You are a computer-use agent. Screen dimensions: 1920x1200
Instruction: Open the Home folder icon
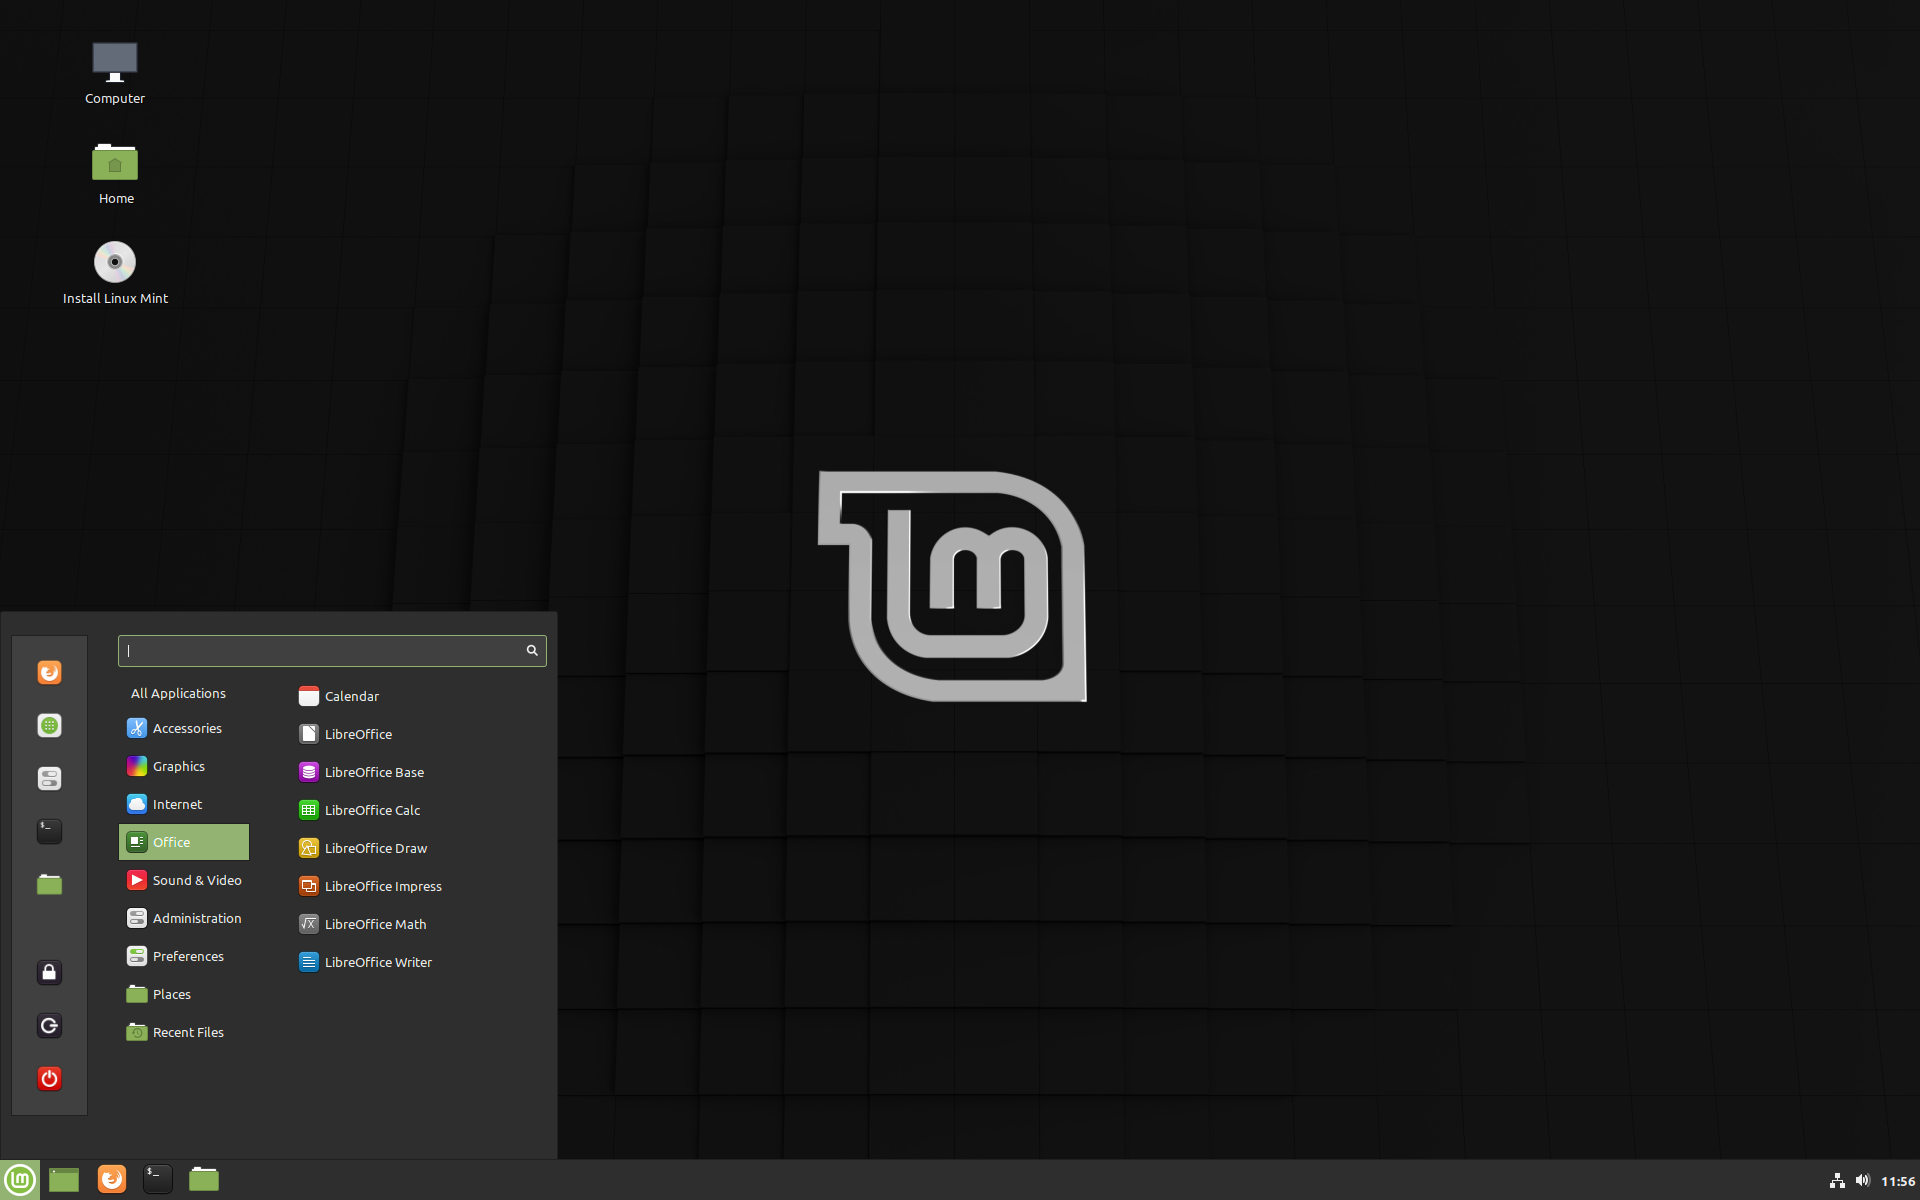115,162
